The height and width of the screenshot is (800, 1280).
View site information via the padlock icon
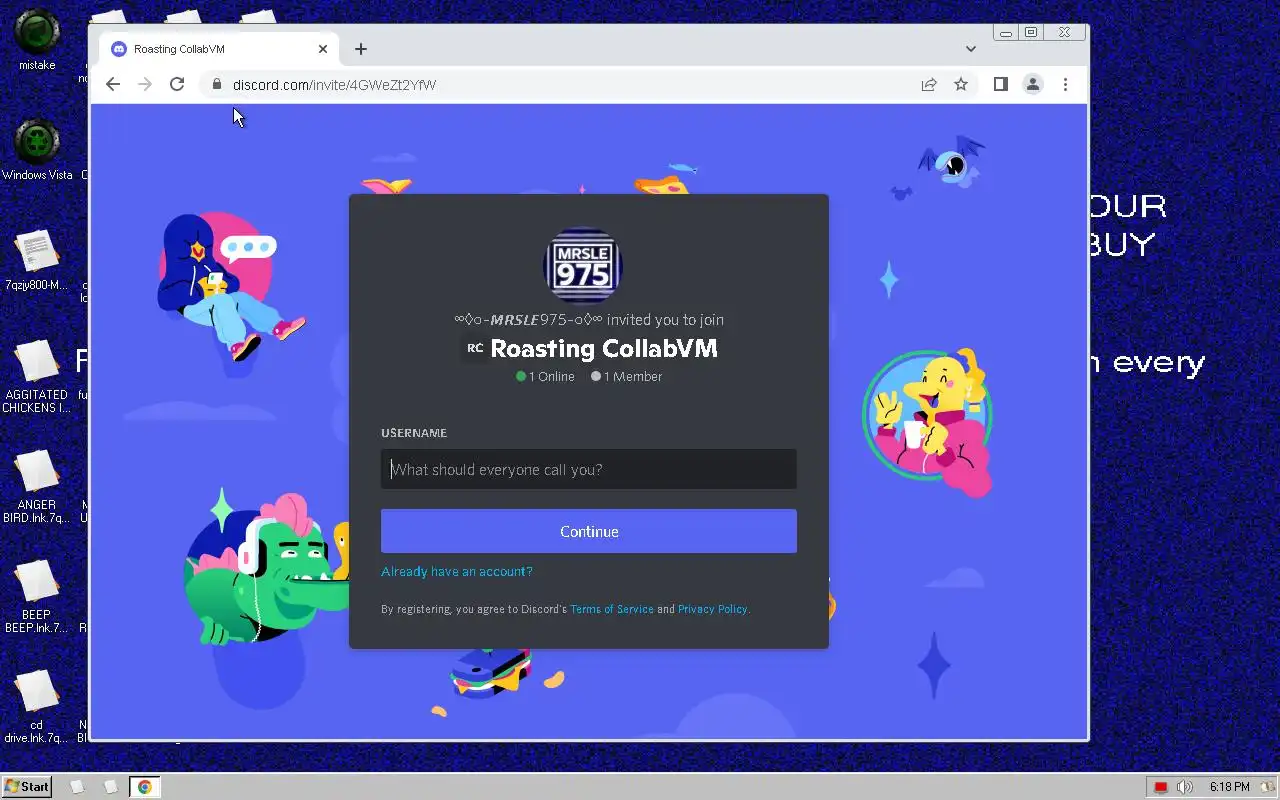215,85
